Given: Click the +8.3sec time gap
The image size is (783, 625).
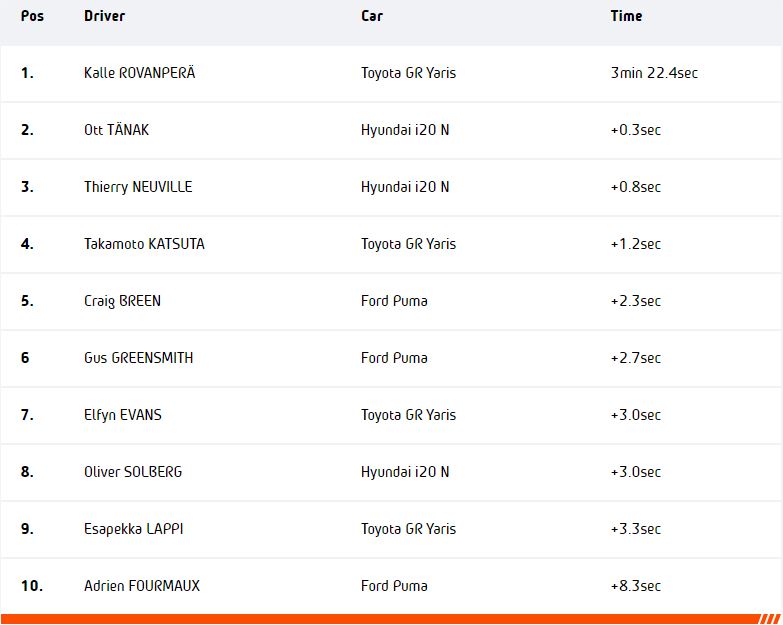Looking at the screenshot, I should (636, 586).
